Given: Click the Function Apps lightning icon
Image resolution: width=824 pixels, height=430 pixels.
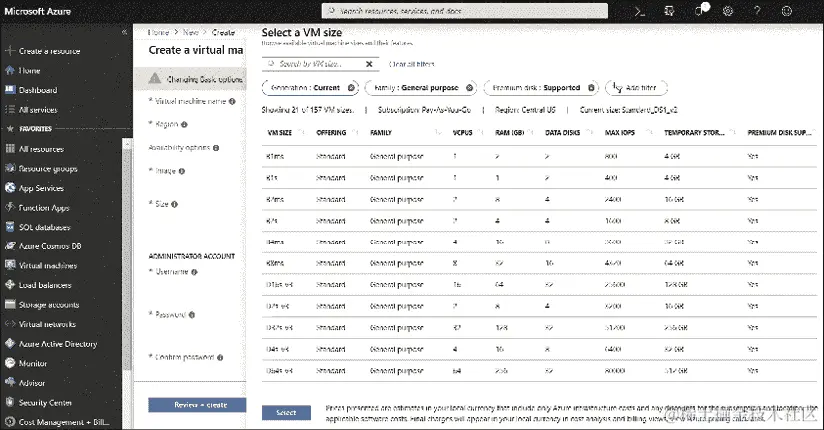Looking at the screenshot, I should (9, 207).
